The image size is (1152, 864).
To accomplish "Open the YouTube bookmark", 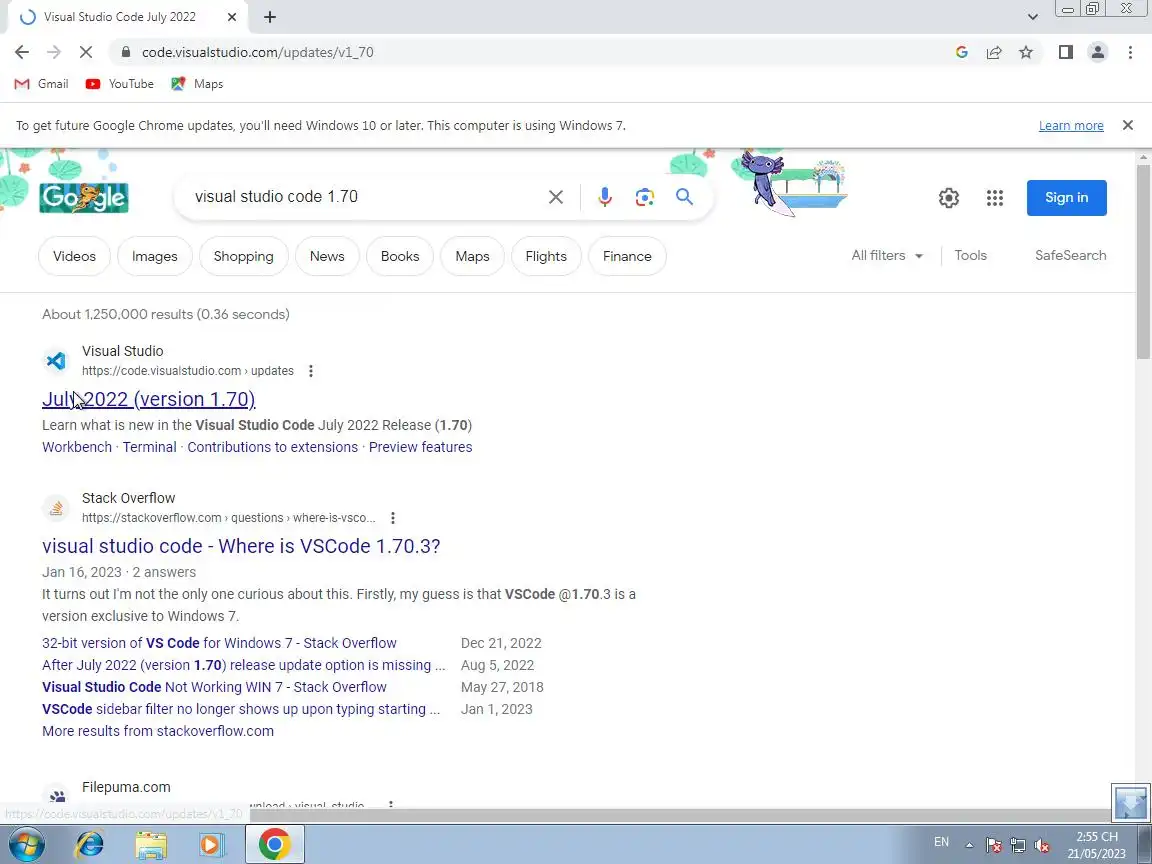I will 120,84.
